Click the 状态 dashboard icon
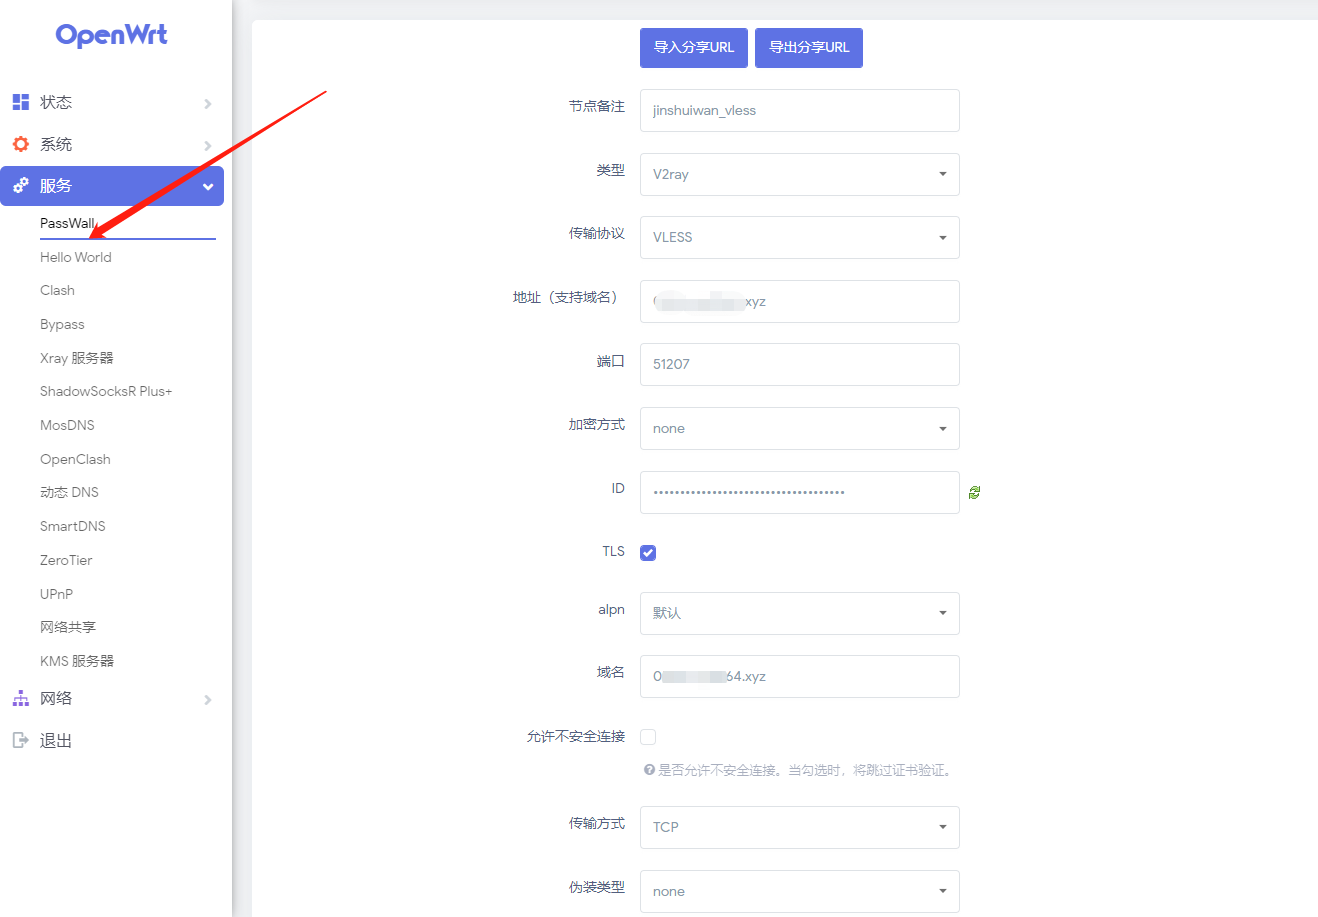The height and width of the screenshot is (917, 1318). (x=20, y=102)
